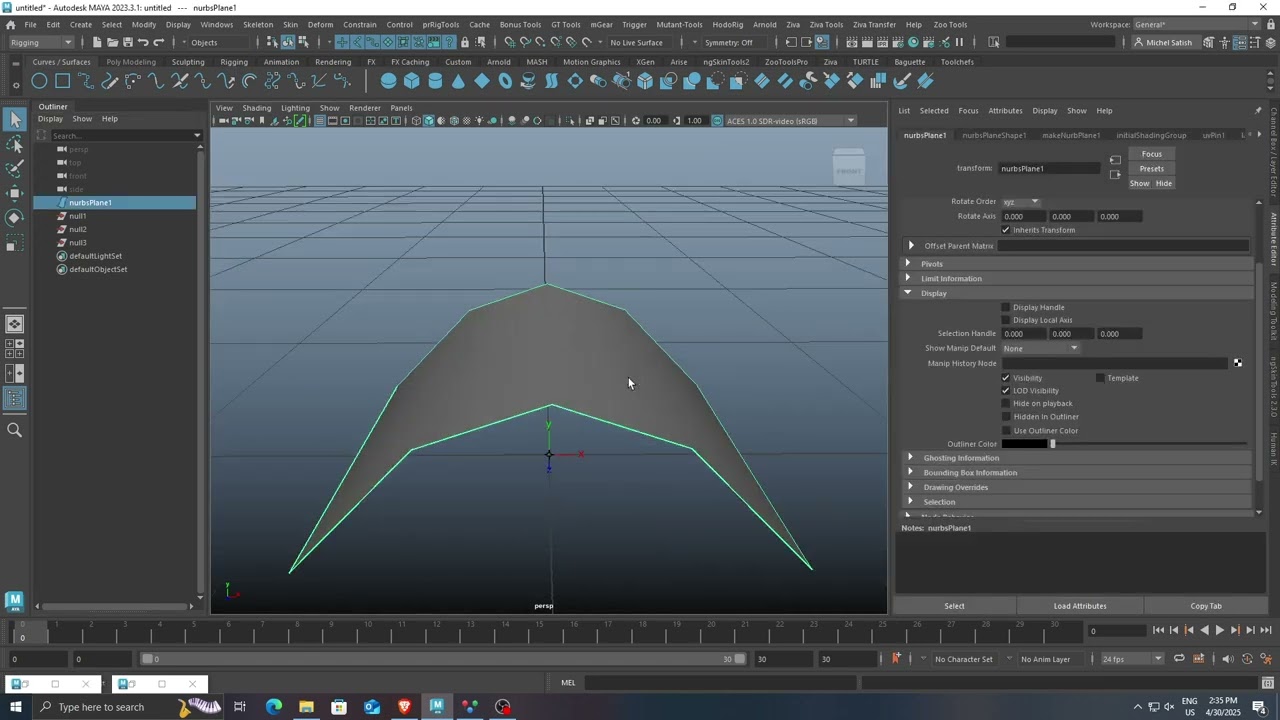Click the Focus button in Attribute Editor

(1152, 154)
